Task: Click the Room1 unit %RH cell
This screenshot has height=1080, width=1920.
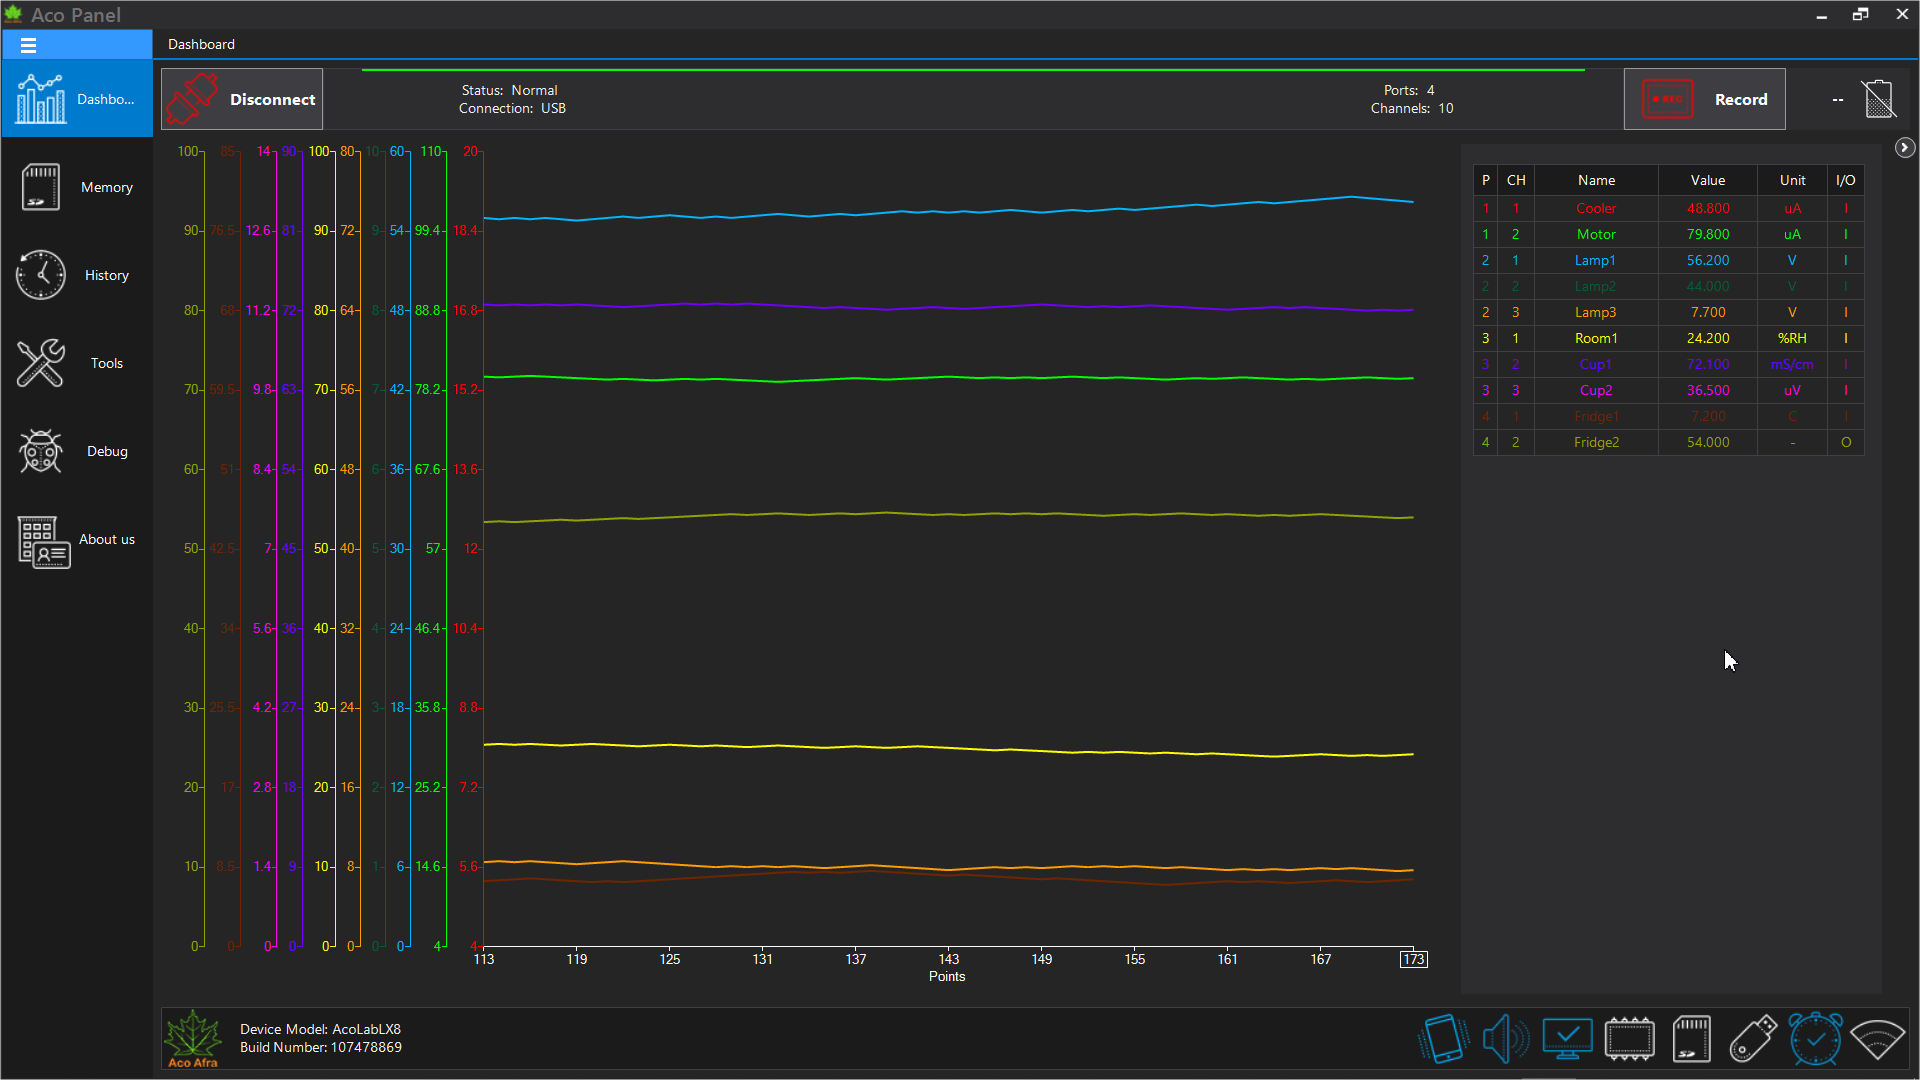Action: point(1792,338)
